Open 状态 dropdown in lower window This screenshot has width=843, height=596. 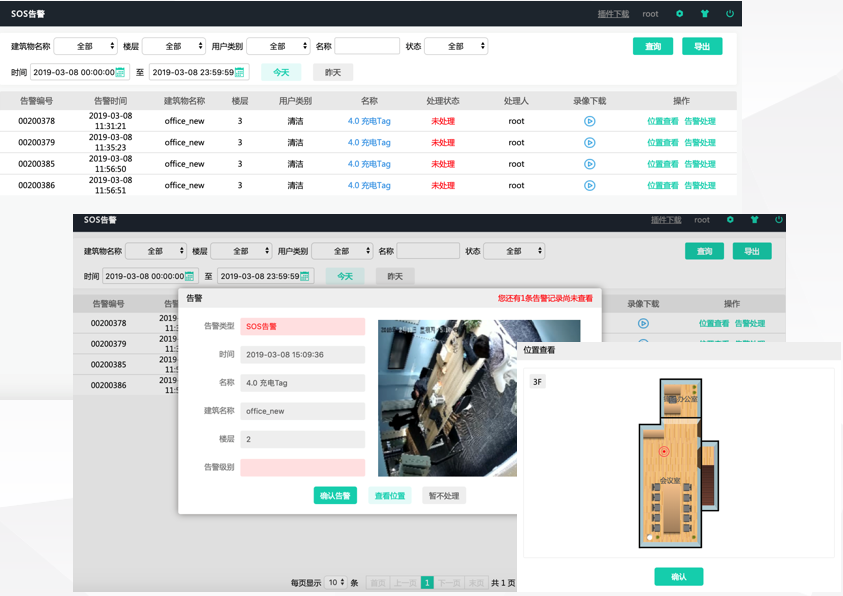point(514,251)
